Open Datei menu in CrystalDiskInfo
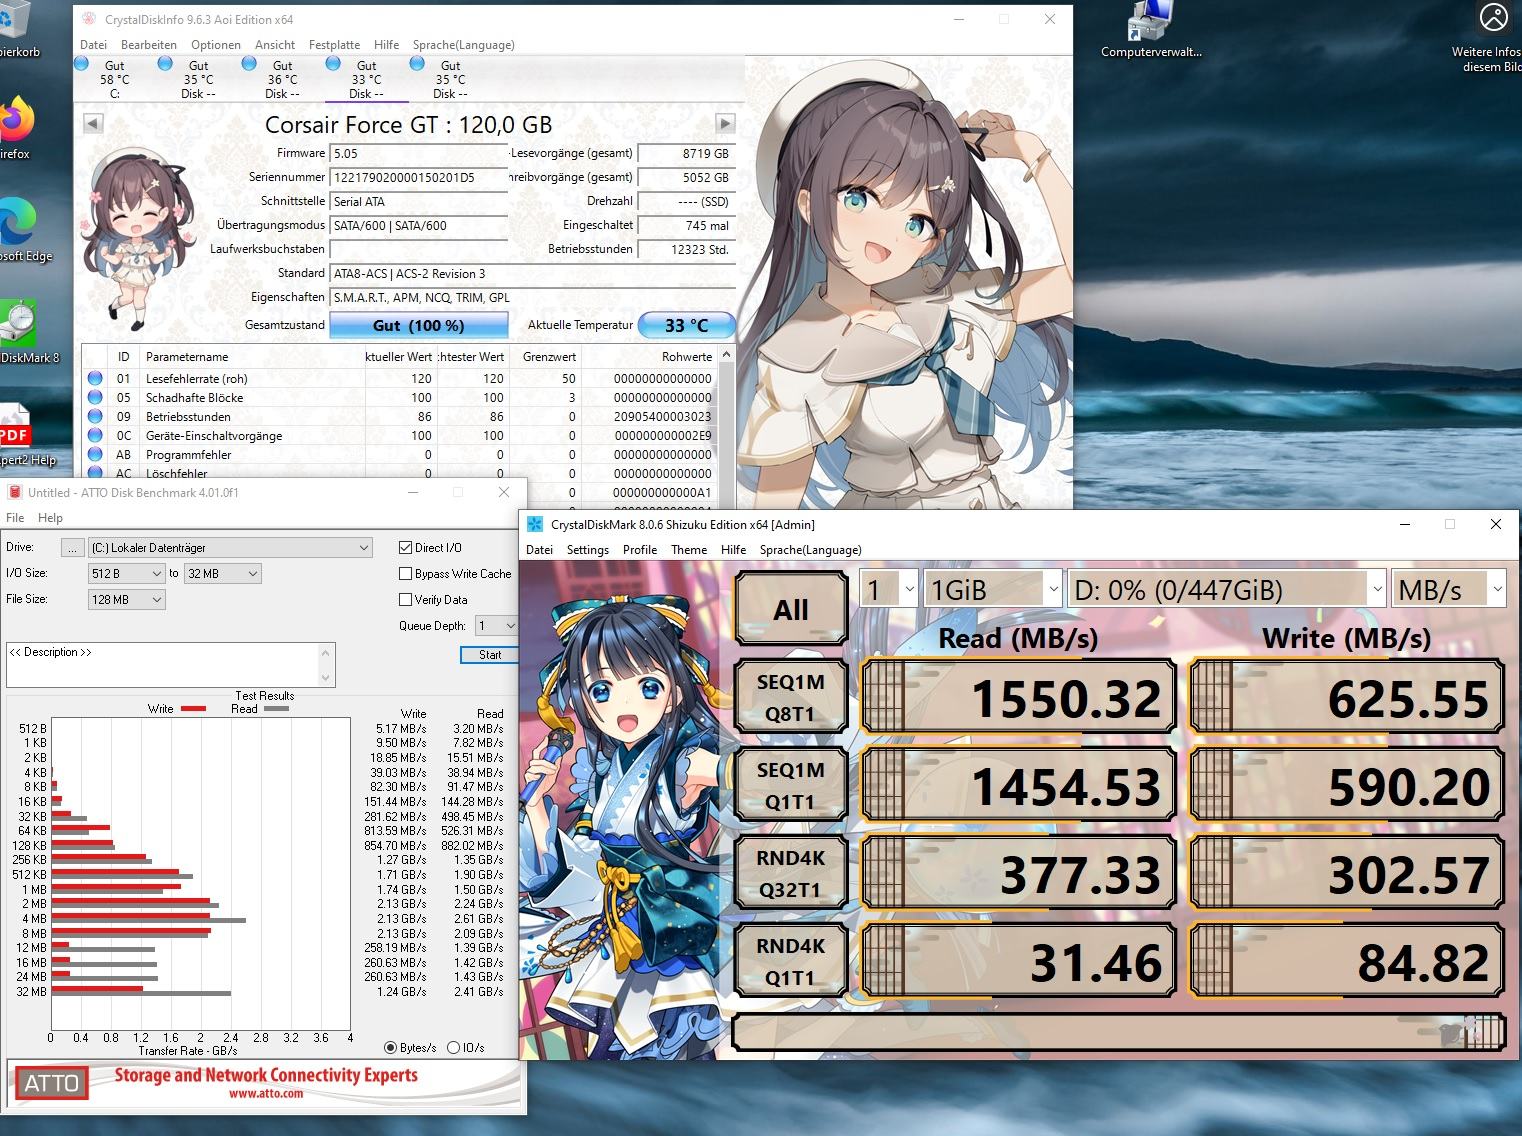1522x1136 pixels. pyautogui.click(x=93, y=44)
